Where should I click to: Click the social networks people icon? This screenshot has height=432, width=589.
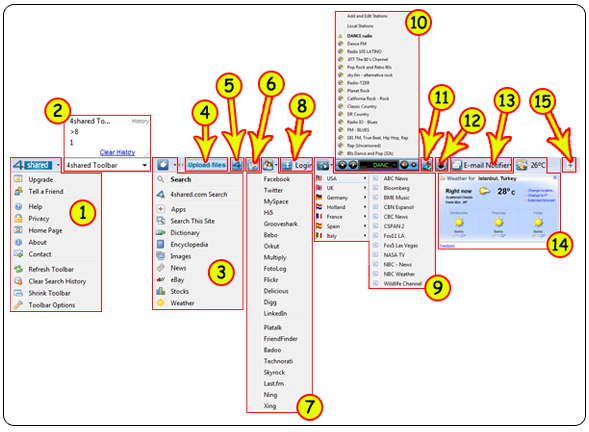pos(268,165)
